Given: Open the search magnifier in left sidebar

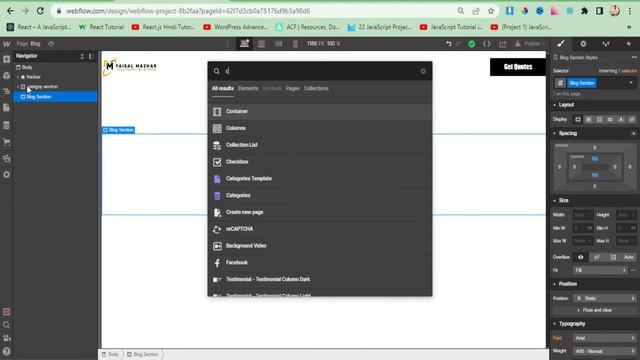Looking at the screenshot, I should [x=7, y=325].
